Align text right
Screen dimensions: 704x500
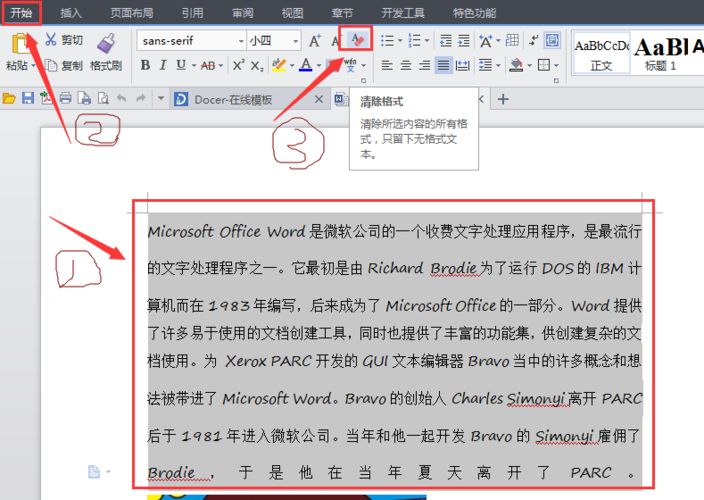(425, 66)
